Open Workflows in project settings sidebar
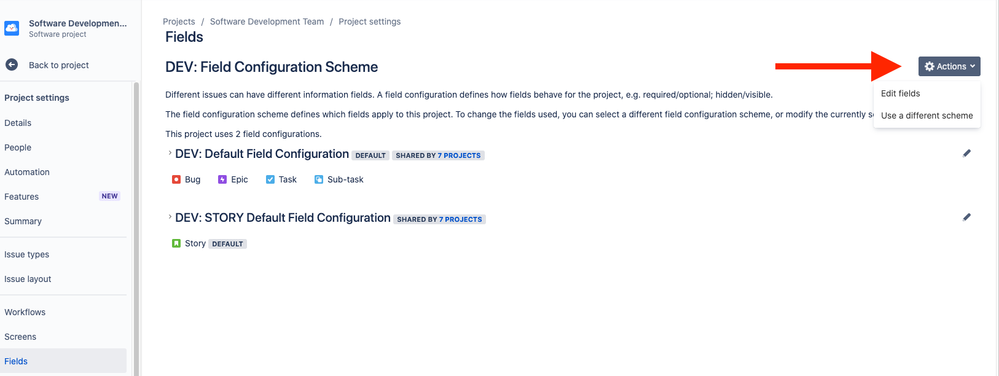This screenshot has width=999, height=376. coord(25,312)
